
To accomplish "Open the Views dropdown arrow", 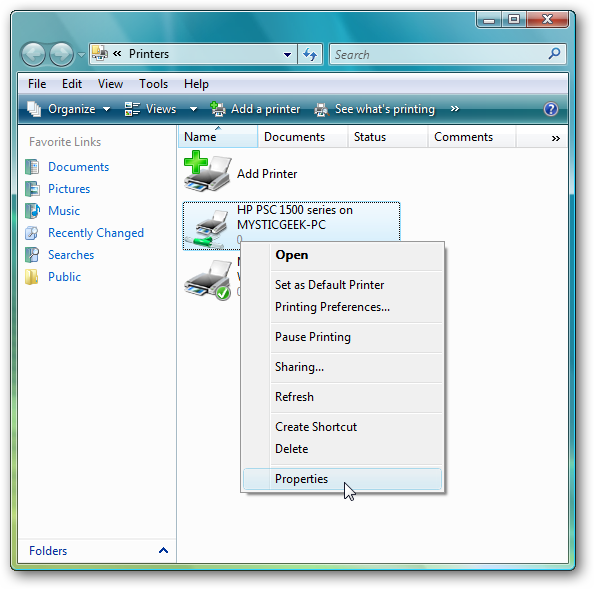I will pos(193,109).
